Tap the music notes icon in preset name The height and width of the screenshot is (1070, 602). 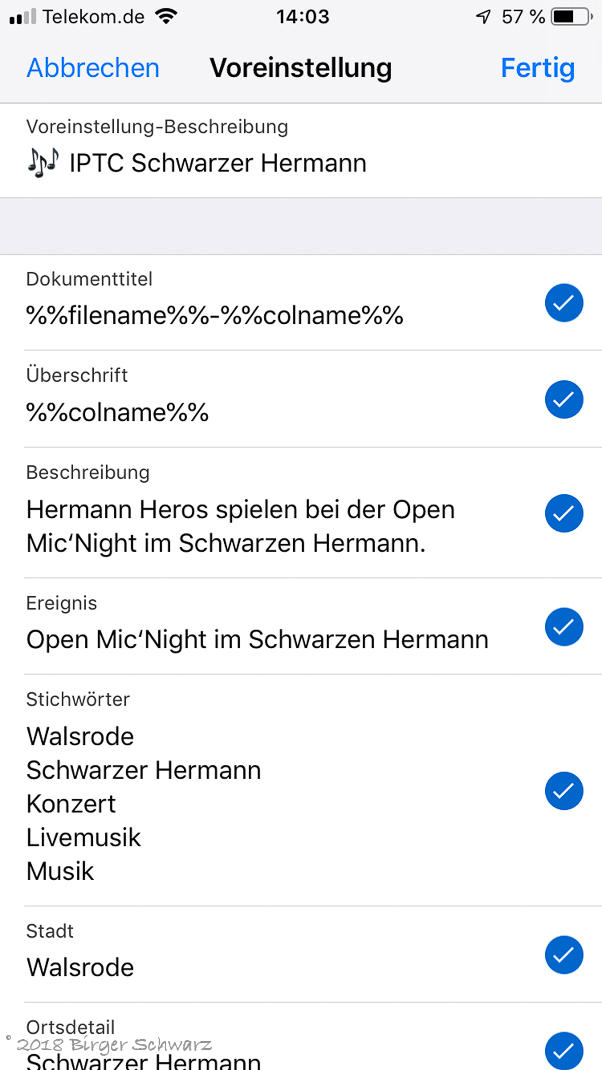43,162
